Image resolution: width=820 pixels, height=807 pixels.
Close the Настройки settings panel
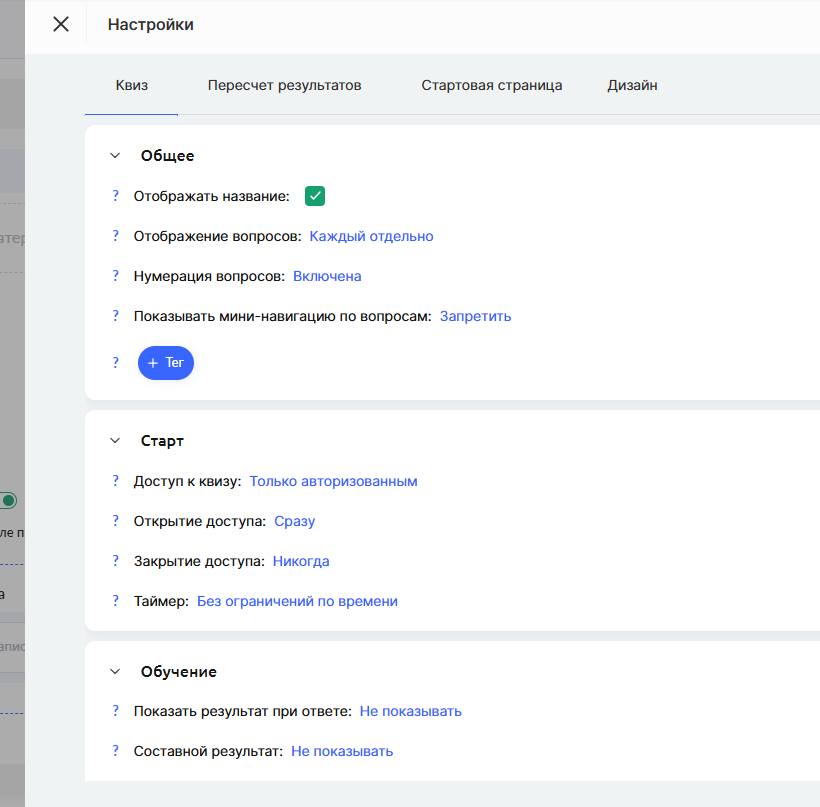[x=61, y=25]
